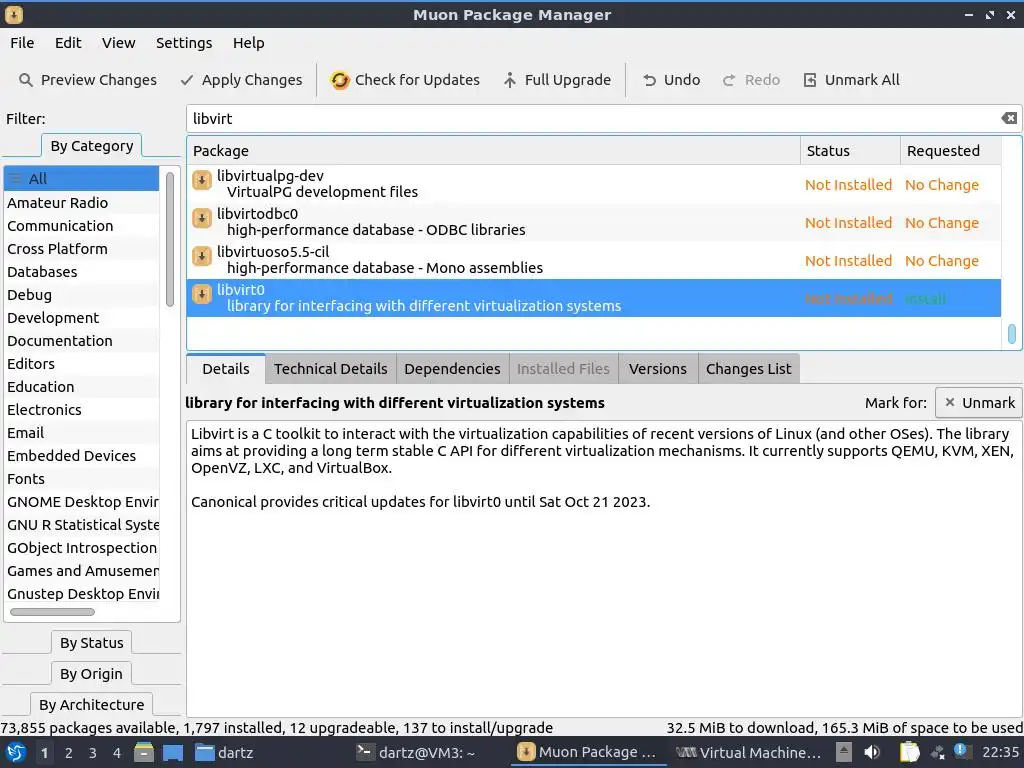Click the By Category filter header
The image size is (1024, 768).
tap(91, 146)
